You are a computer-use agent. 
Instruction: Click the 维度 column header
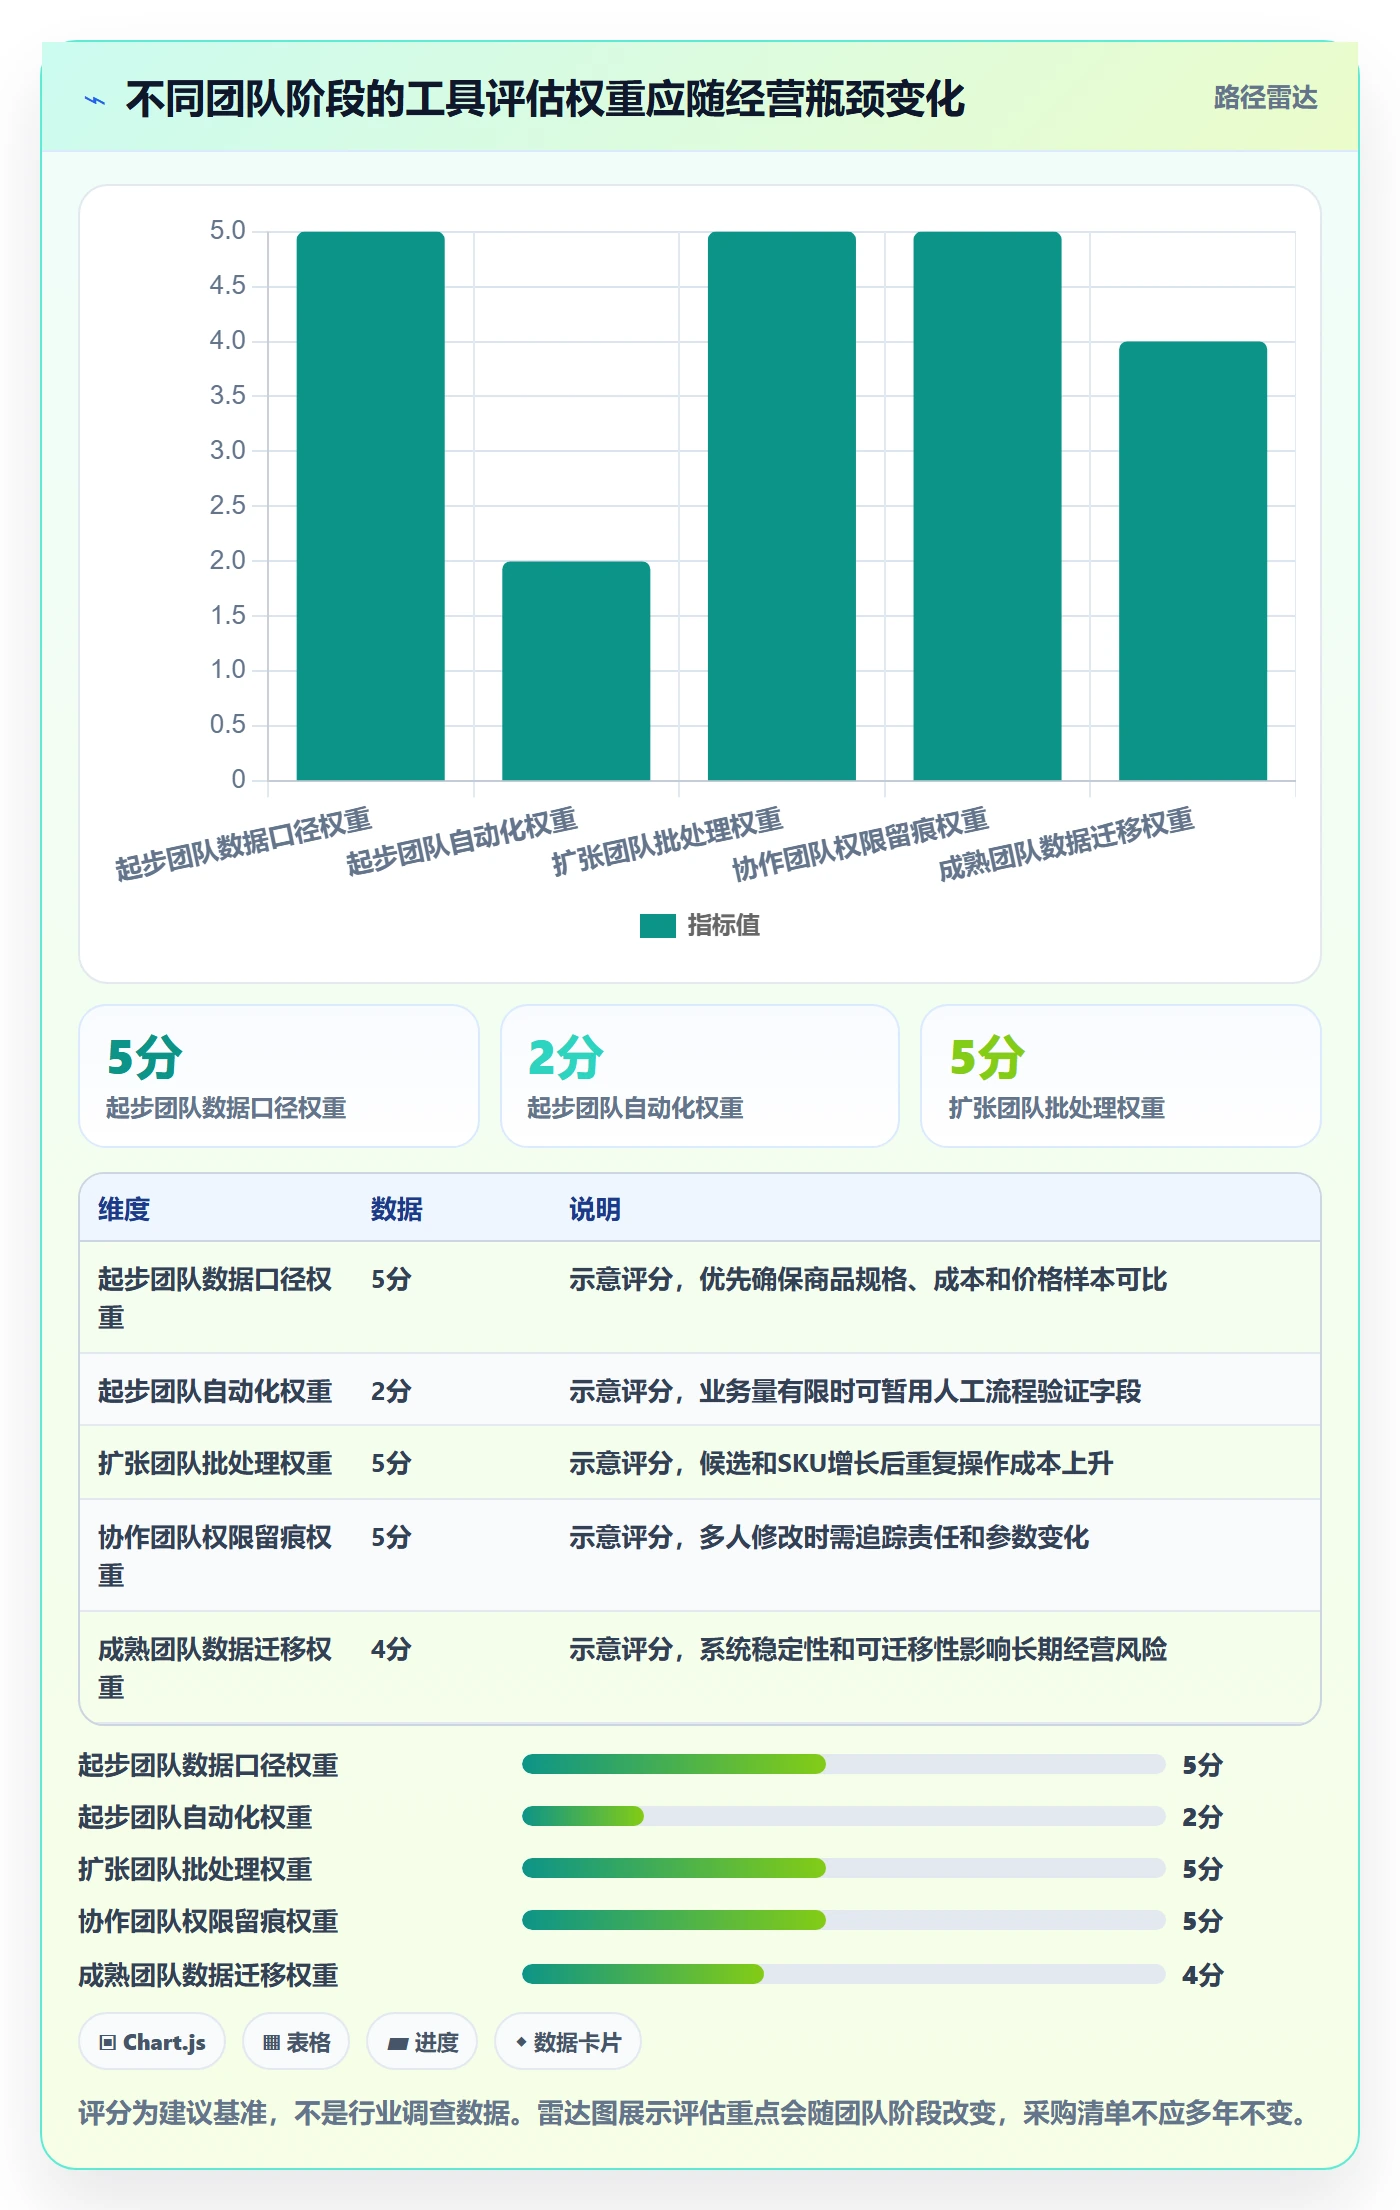coord(124,1209)
